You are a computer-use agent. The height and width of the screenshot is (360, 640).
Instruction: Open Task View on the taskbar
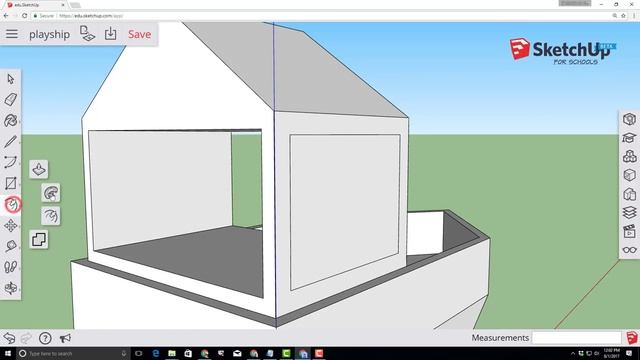(x=139, y=353)
